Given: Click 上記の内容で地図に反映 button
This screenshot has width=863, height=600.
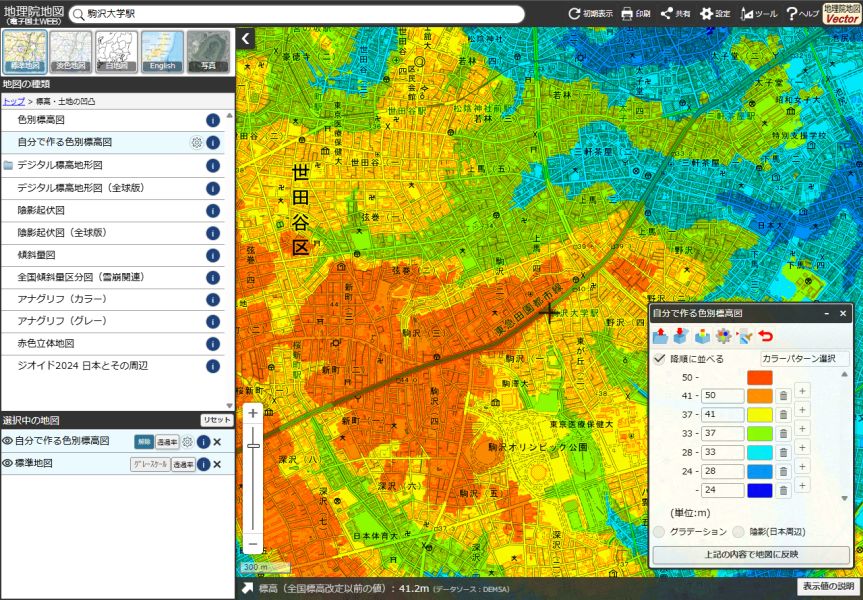Looking at the screenshot, I should click(x=750, y=554).
